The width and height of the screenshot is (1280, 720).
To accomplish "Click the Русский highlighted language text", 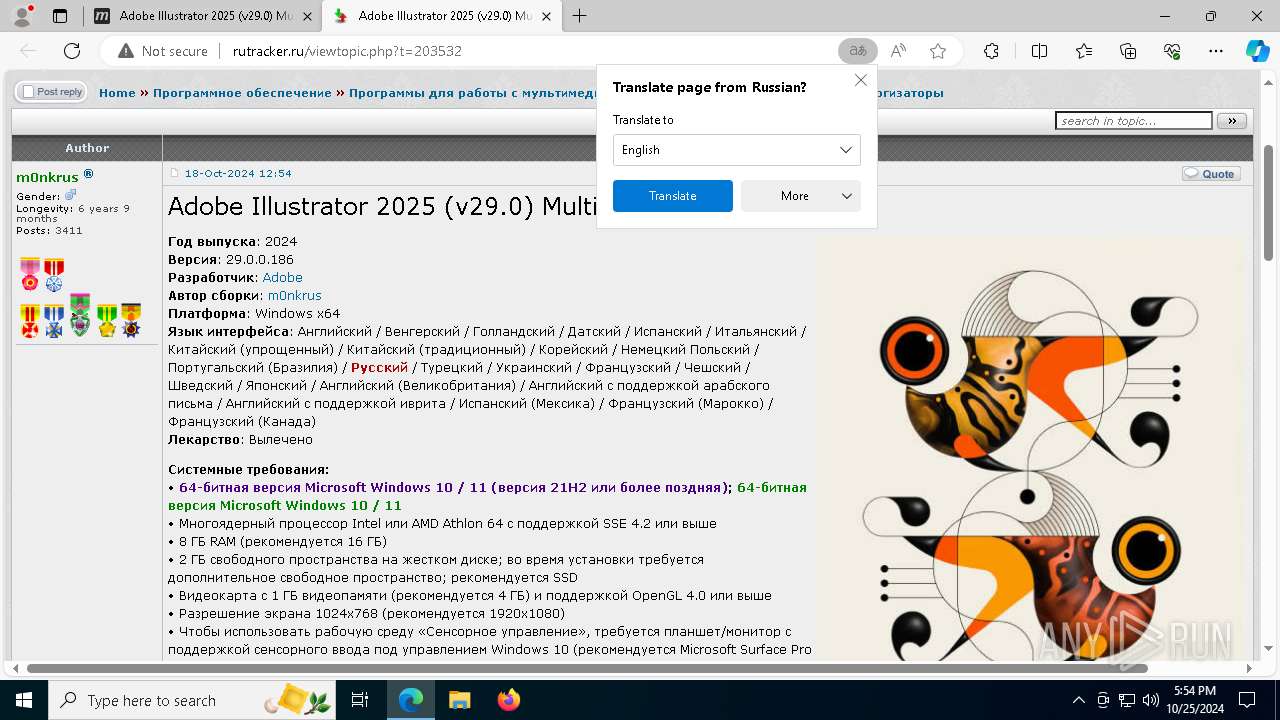I will [x=379, y=367].
